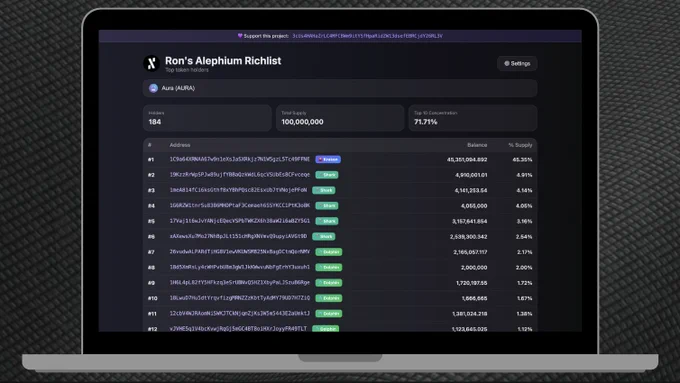Click the support project donation address link

tap(367, 36)
